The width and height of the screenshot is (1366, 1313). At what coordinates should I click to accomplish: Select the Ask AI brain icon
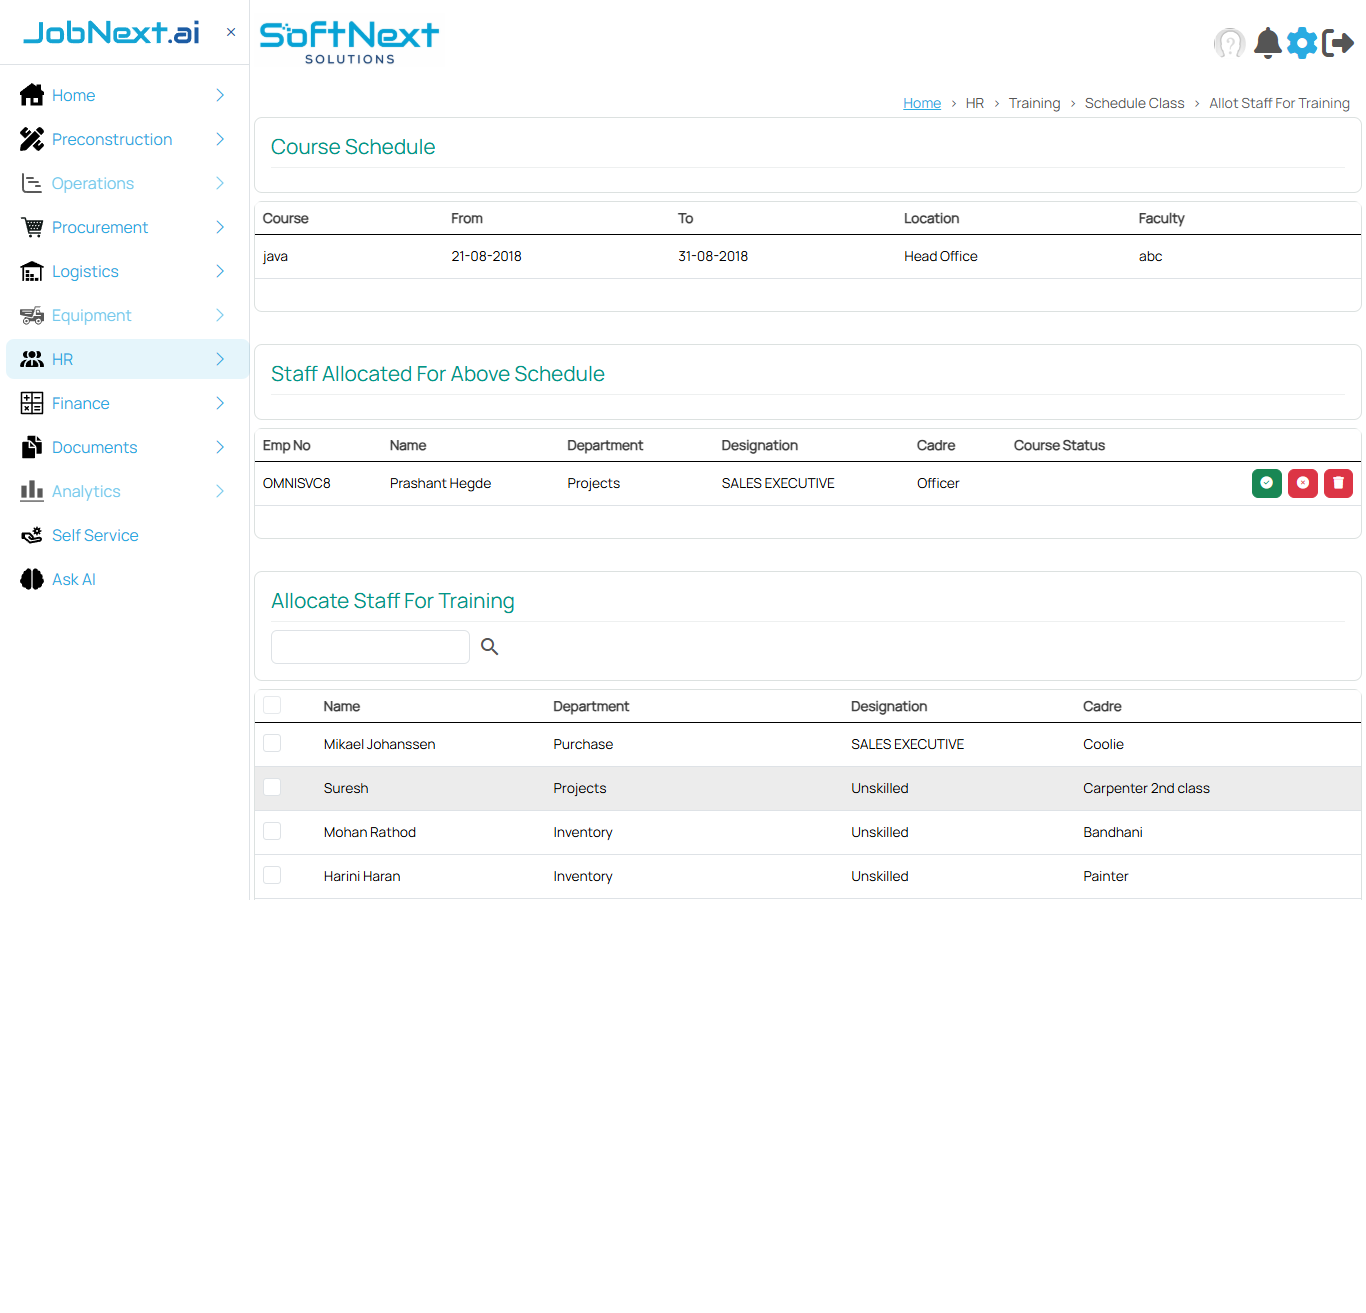click(31, 579)
